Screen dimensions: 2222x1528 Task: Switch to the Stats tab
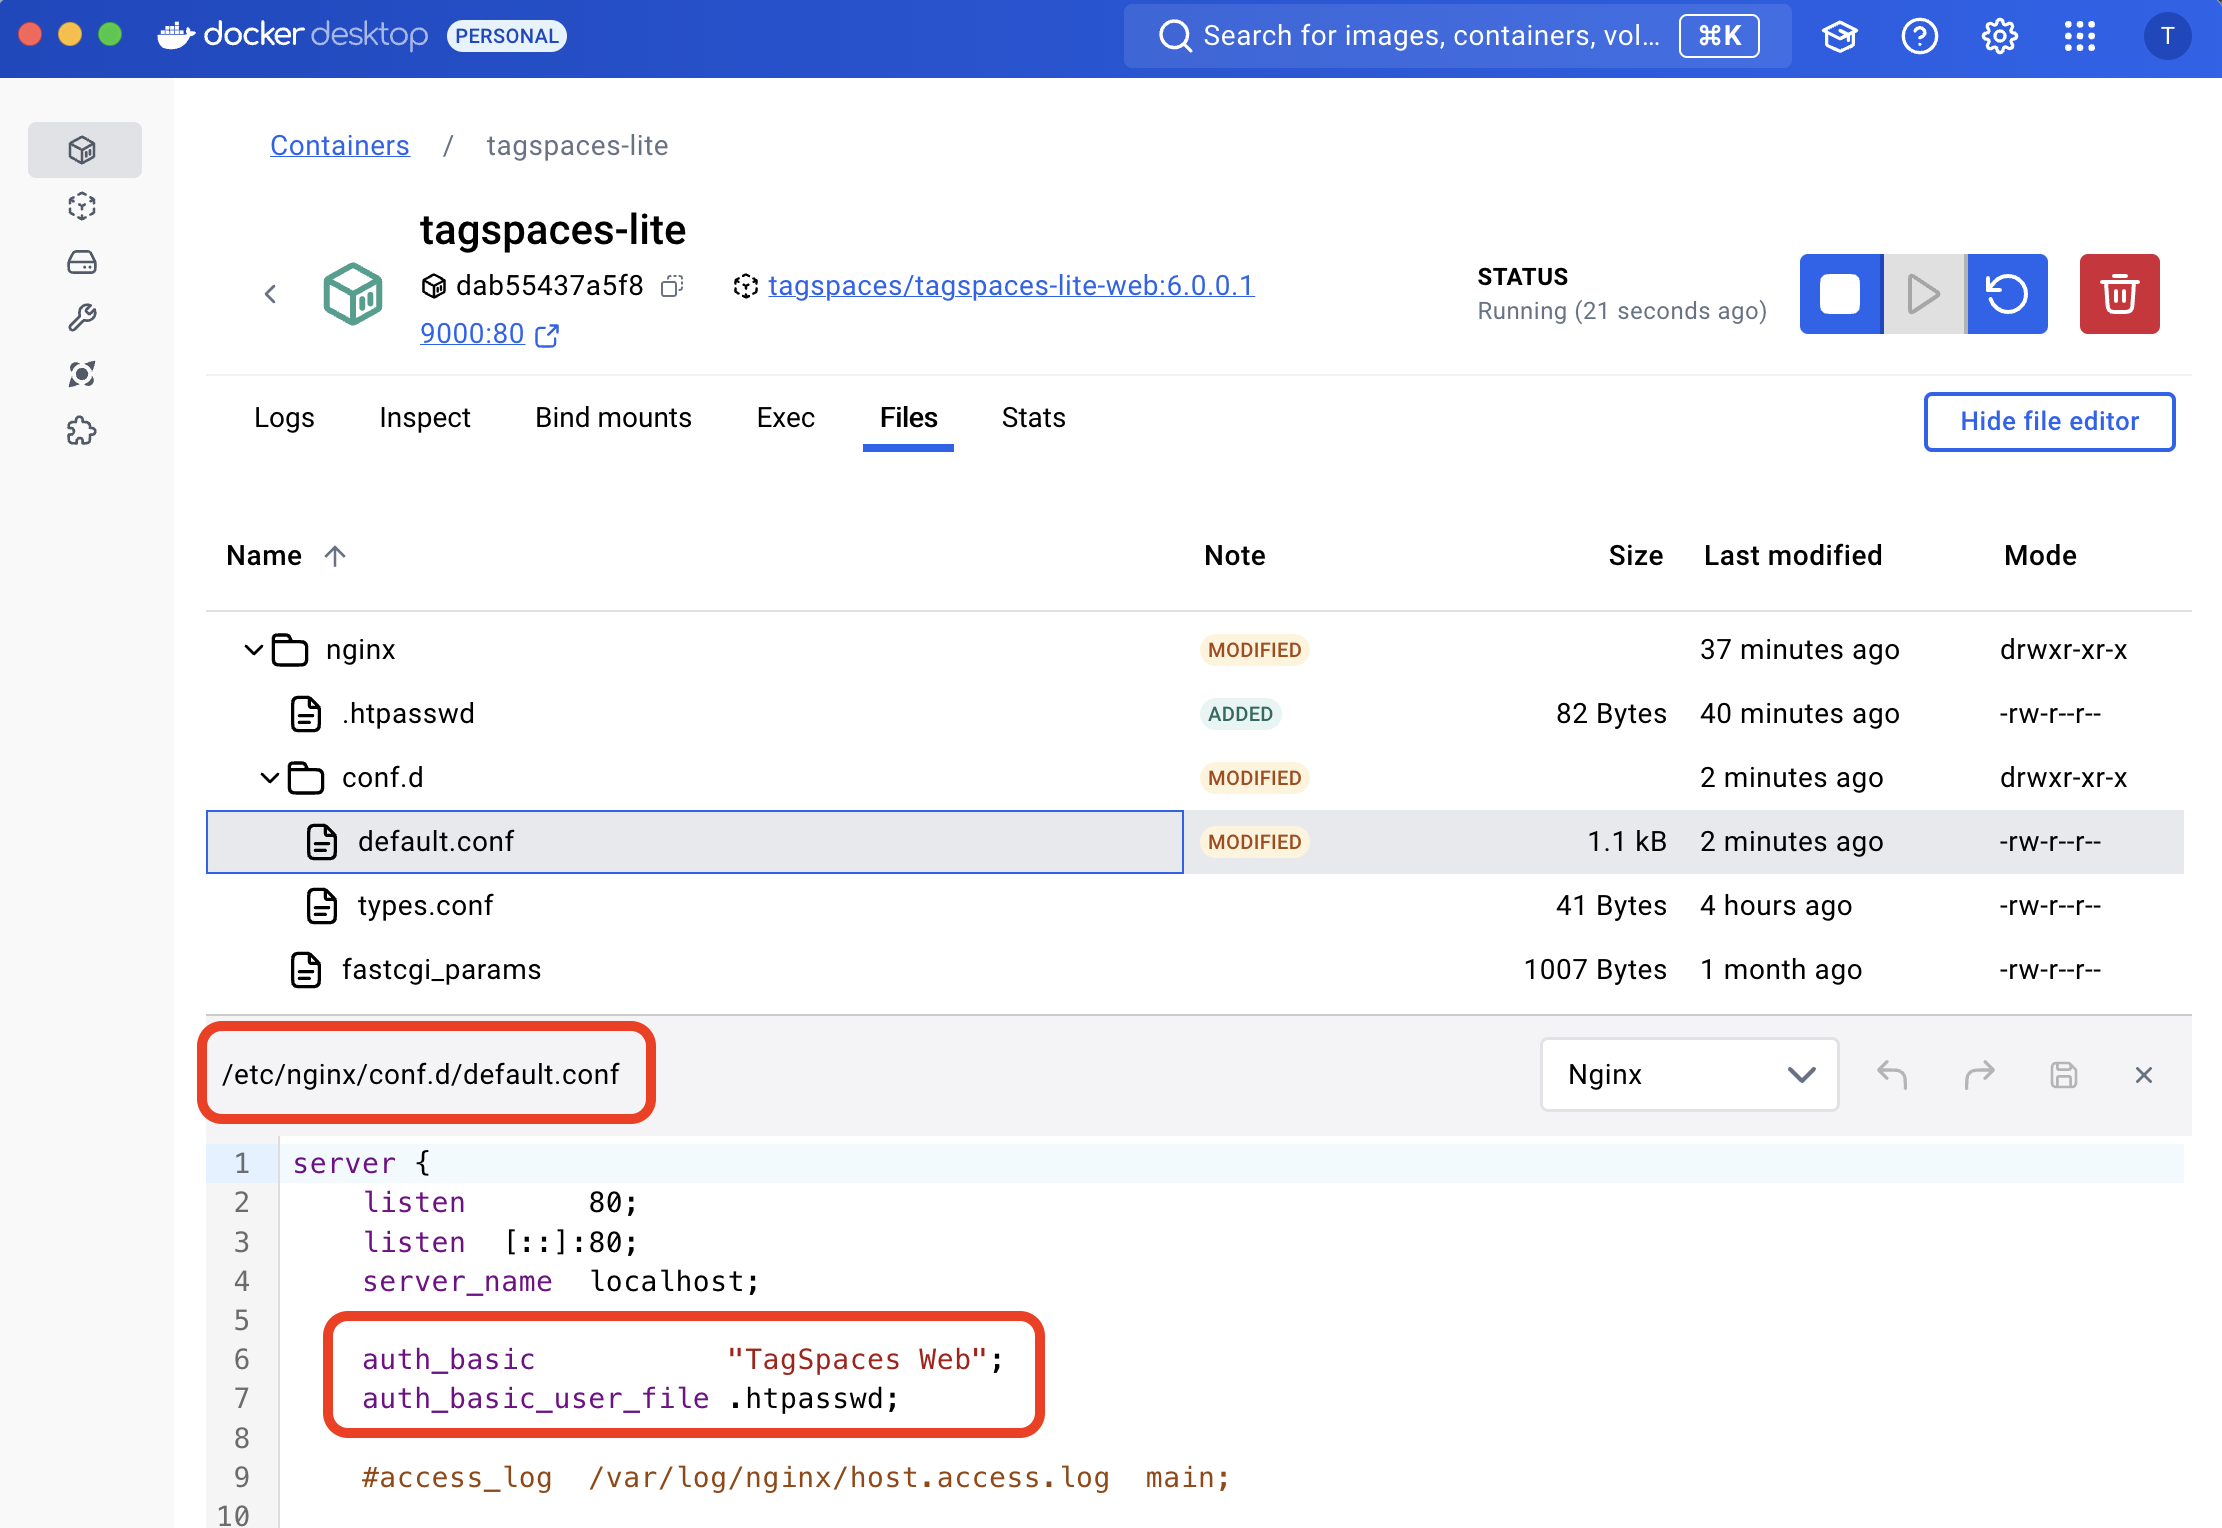coord(1032,418)
